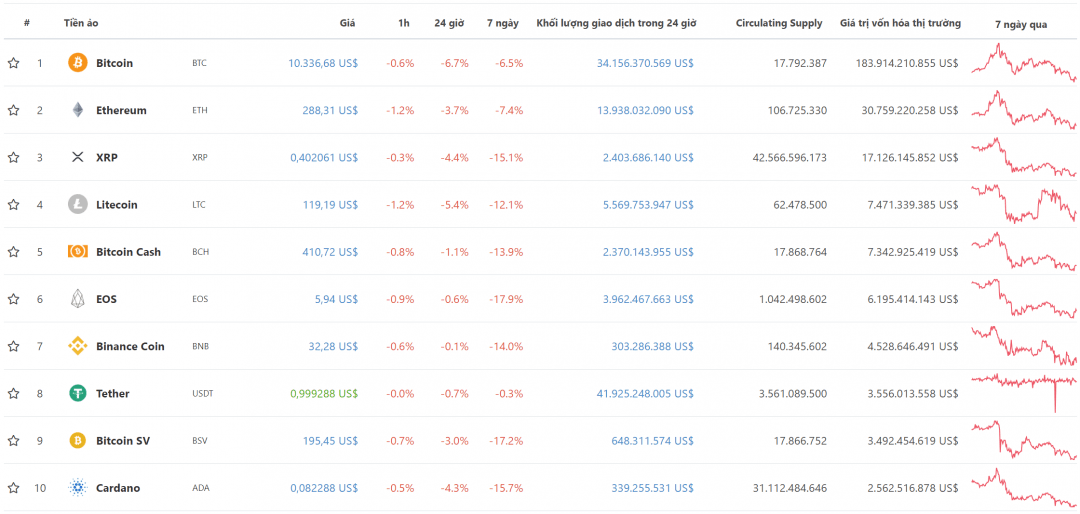Click the XRP logo icon
The height and width of the screenshot is (514, 1080).
click(x=78, y=157)
